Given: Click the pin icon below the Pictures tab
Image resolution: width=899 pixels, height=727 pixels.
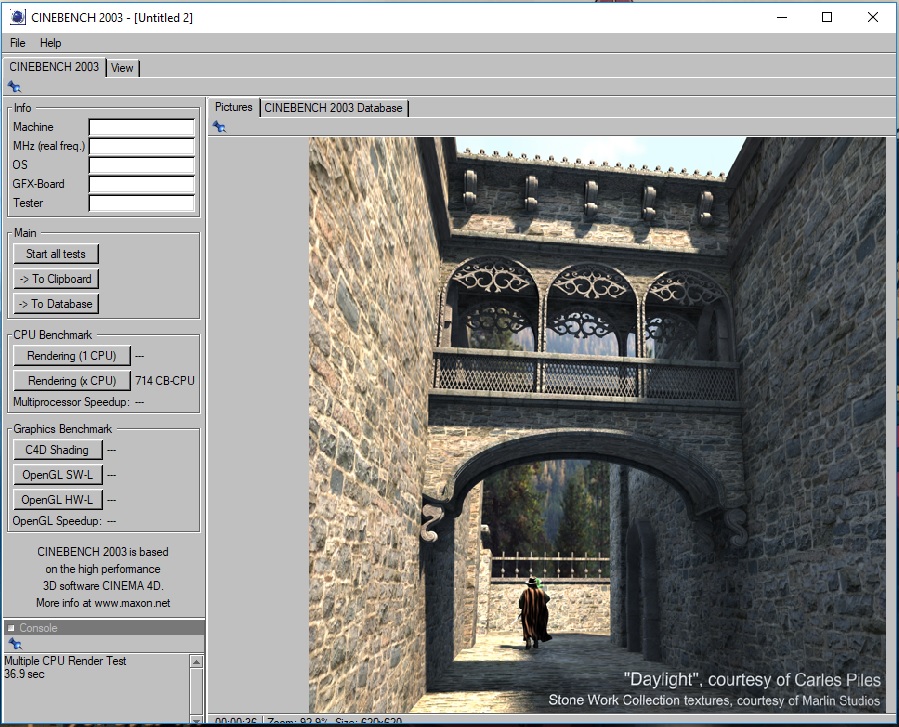Looking at the screenshot, I should [x=219, y=127].
